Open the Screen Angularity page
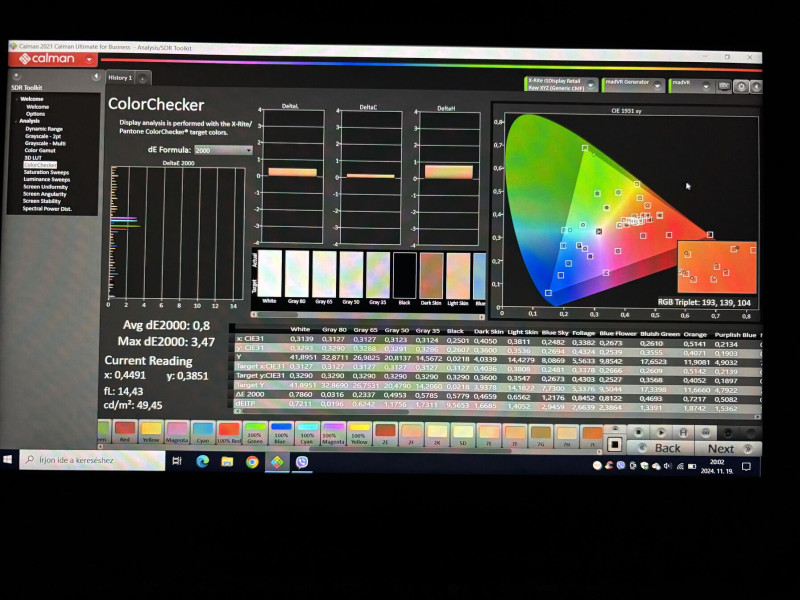800x600 pixels. tap(44, 194)
